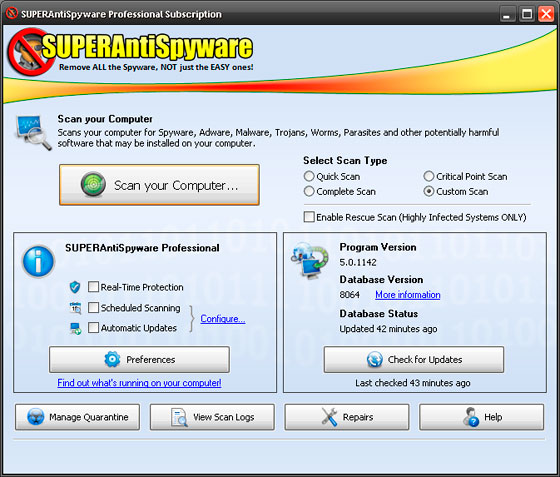
Task: Click the computer magnifier scan icon
Action: (33, 132)
